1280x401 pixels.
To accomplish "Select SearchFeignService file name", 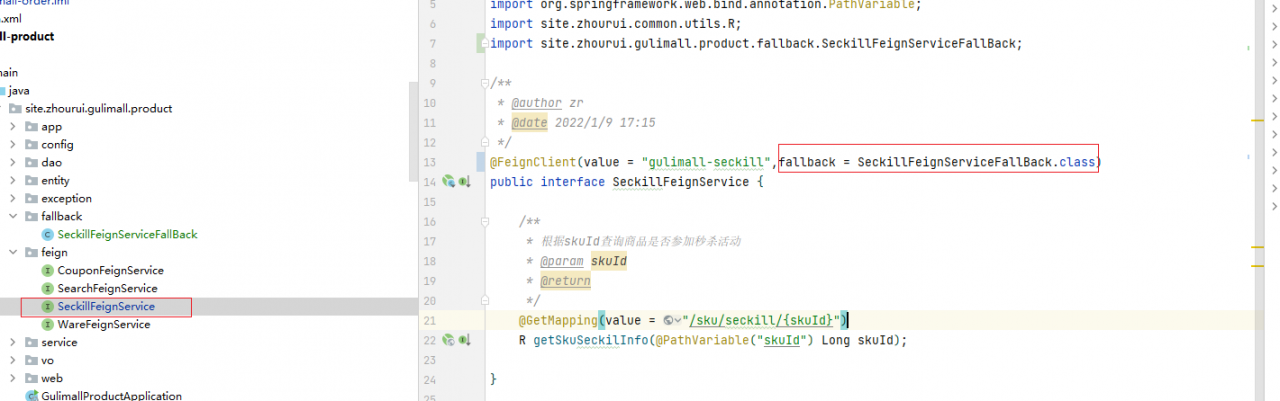I will pos(107,288).
